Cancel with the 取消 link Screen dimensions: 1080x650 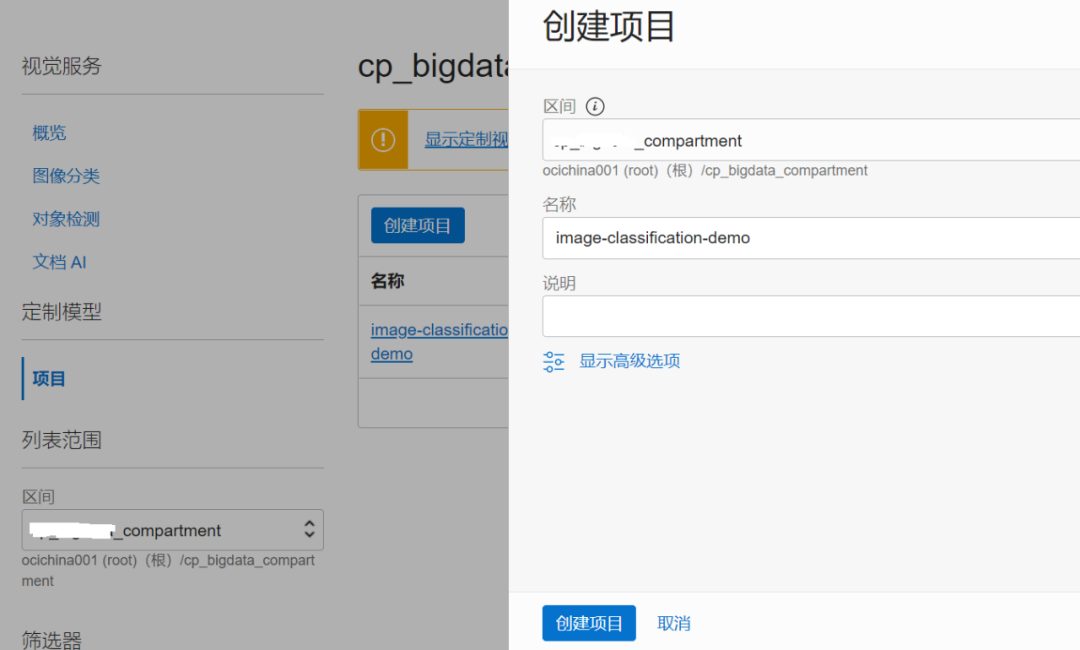pyautogui.click(x=674, y=623)
